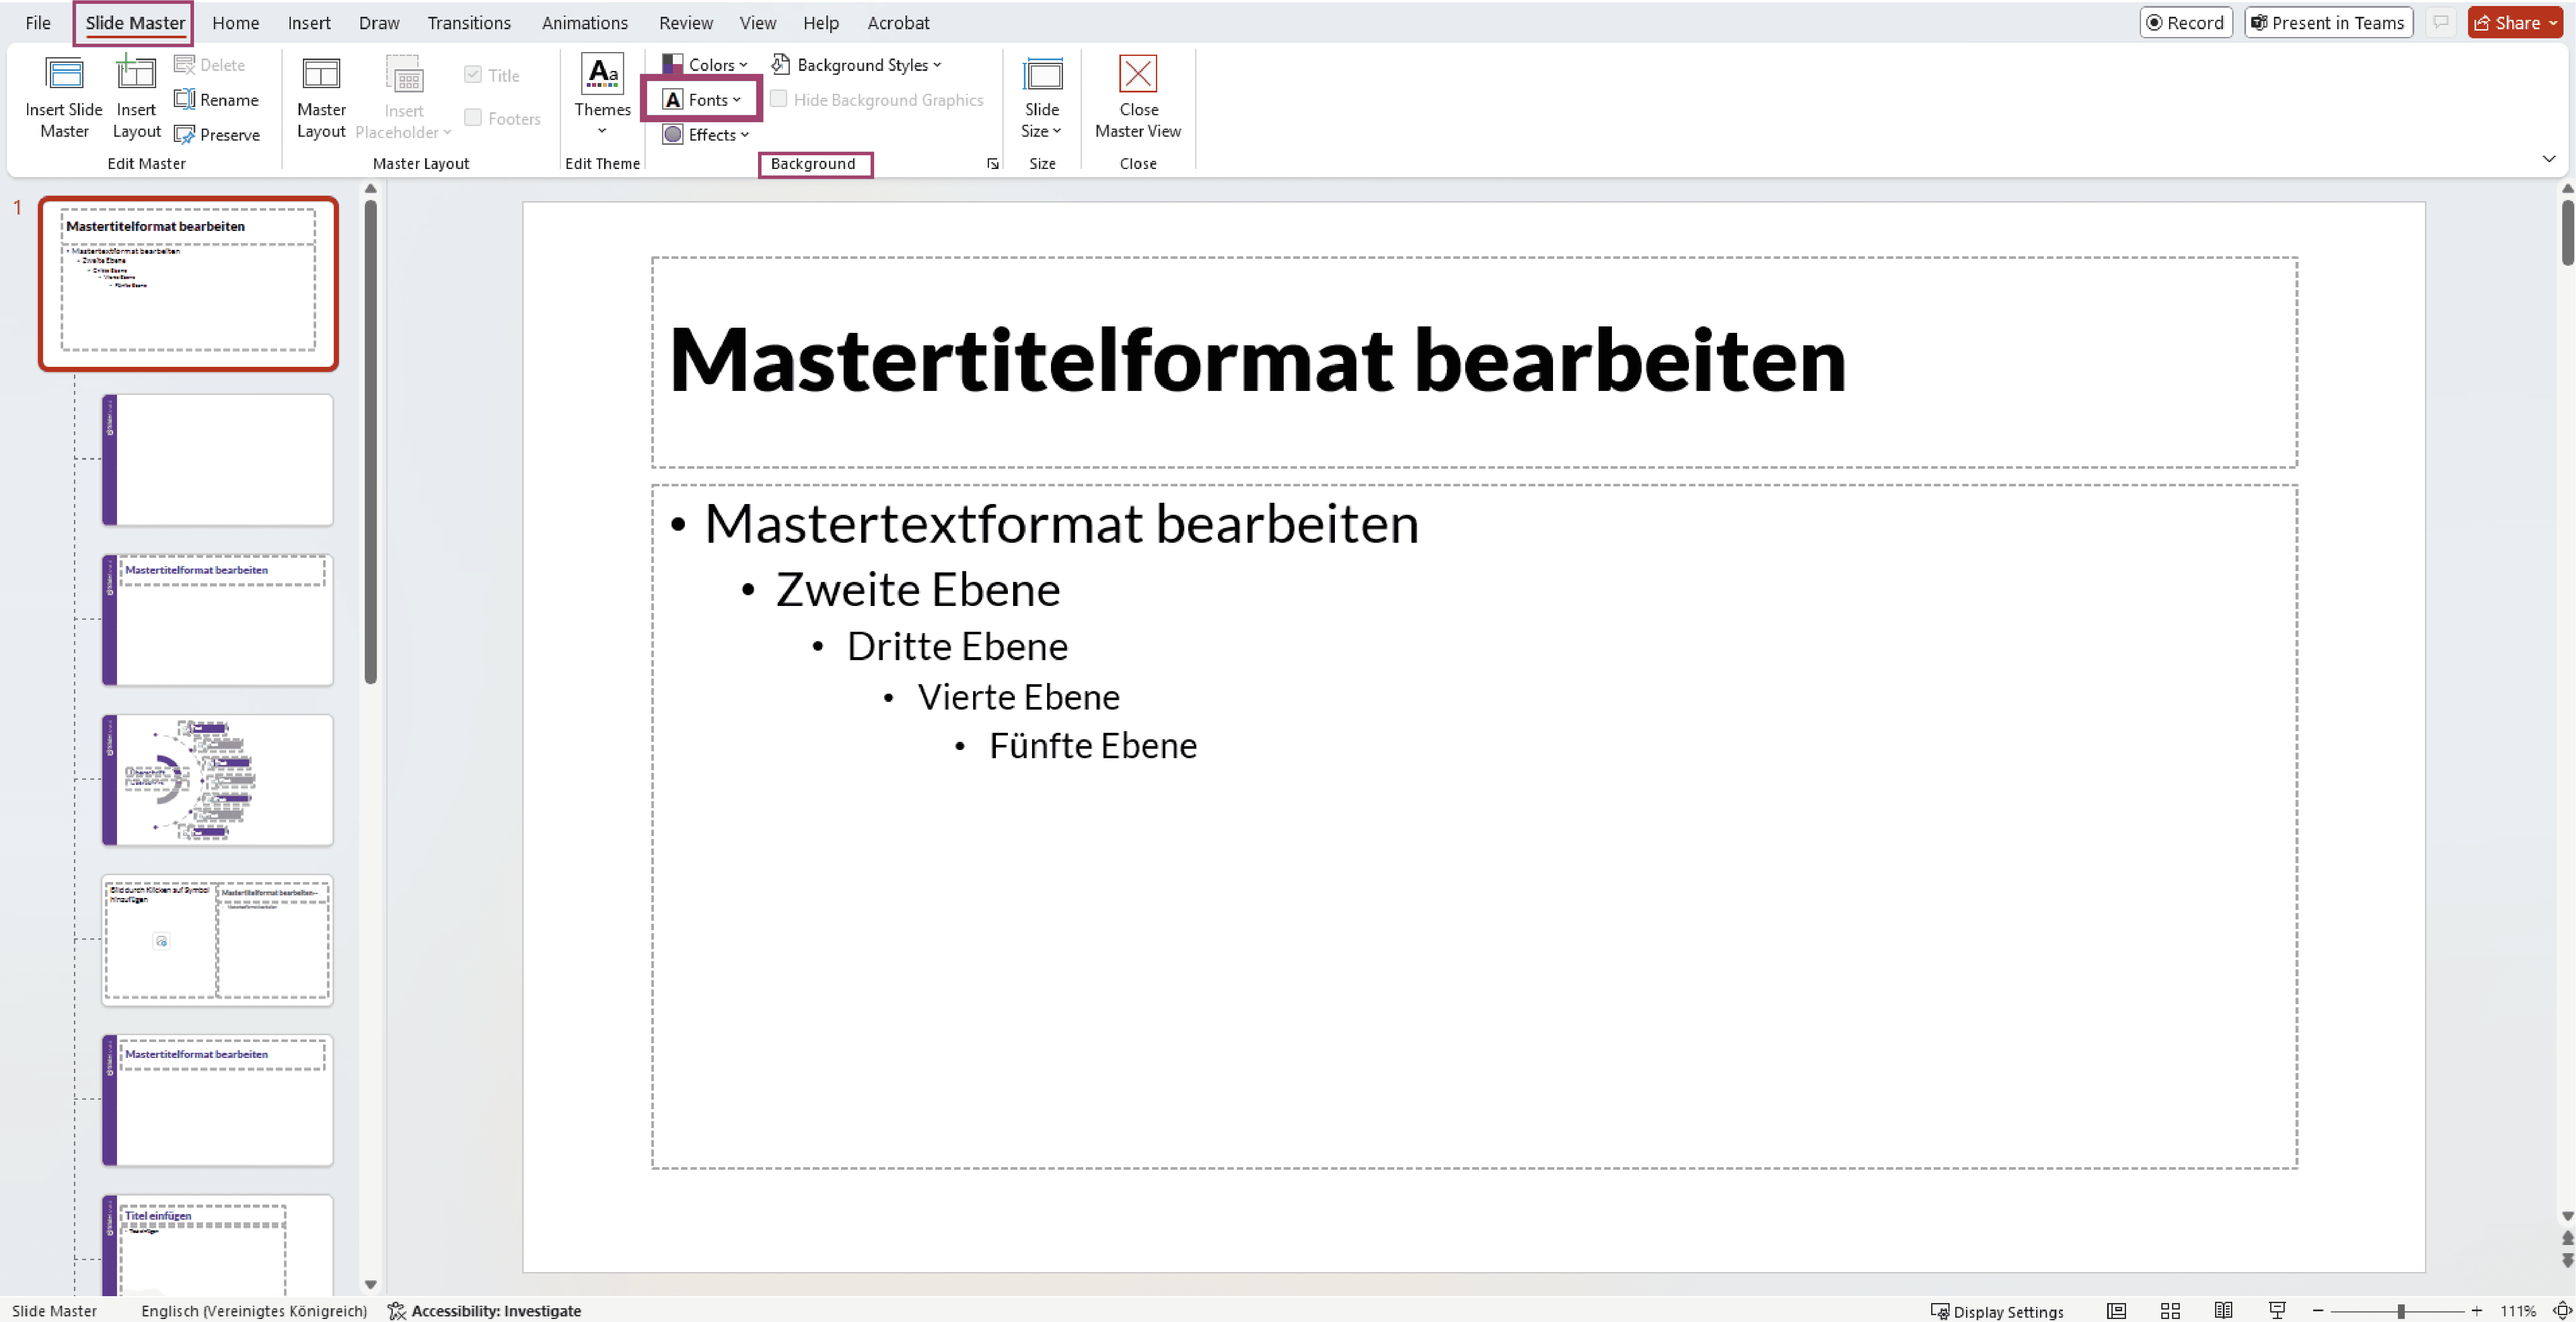The height and width of the screenshot is (1322, 2576).
Task: Start Slide Show from status bar
Action: click(x=2277, y=1310)
